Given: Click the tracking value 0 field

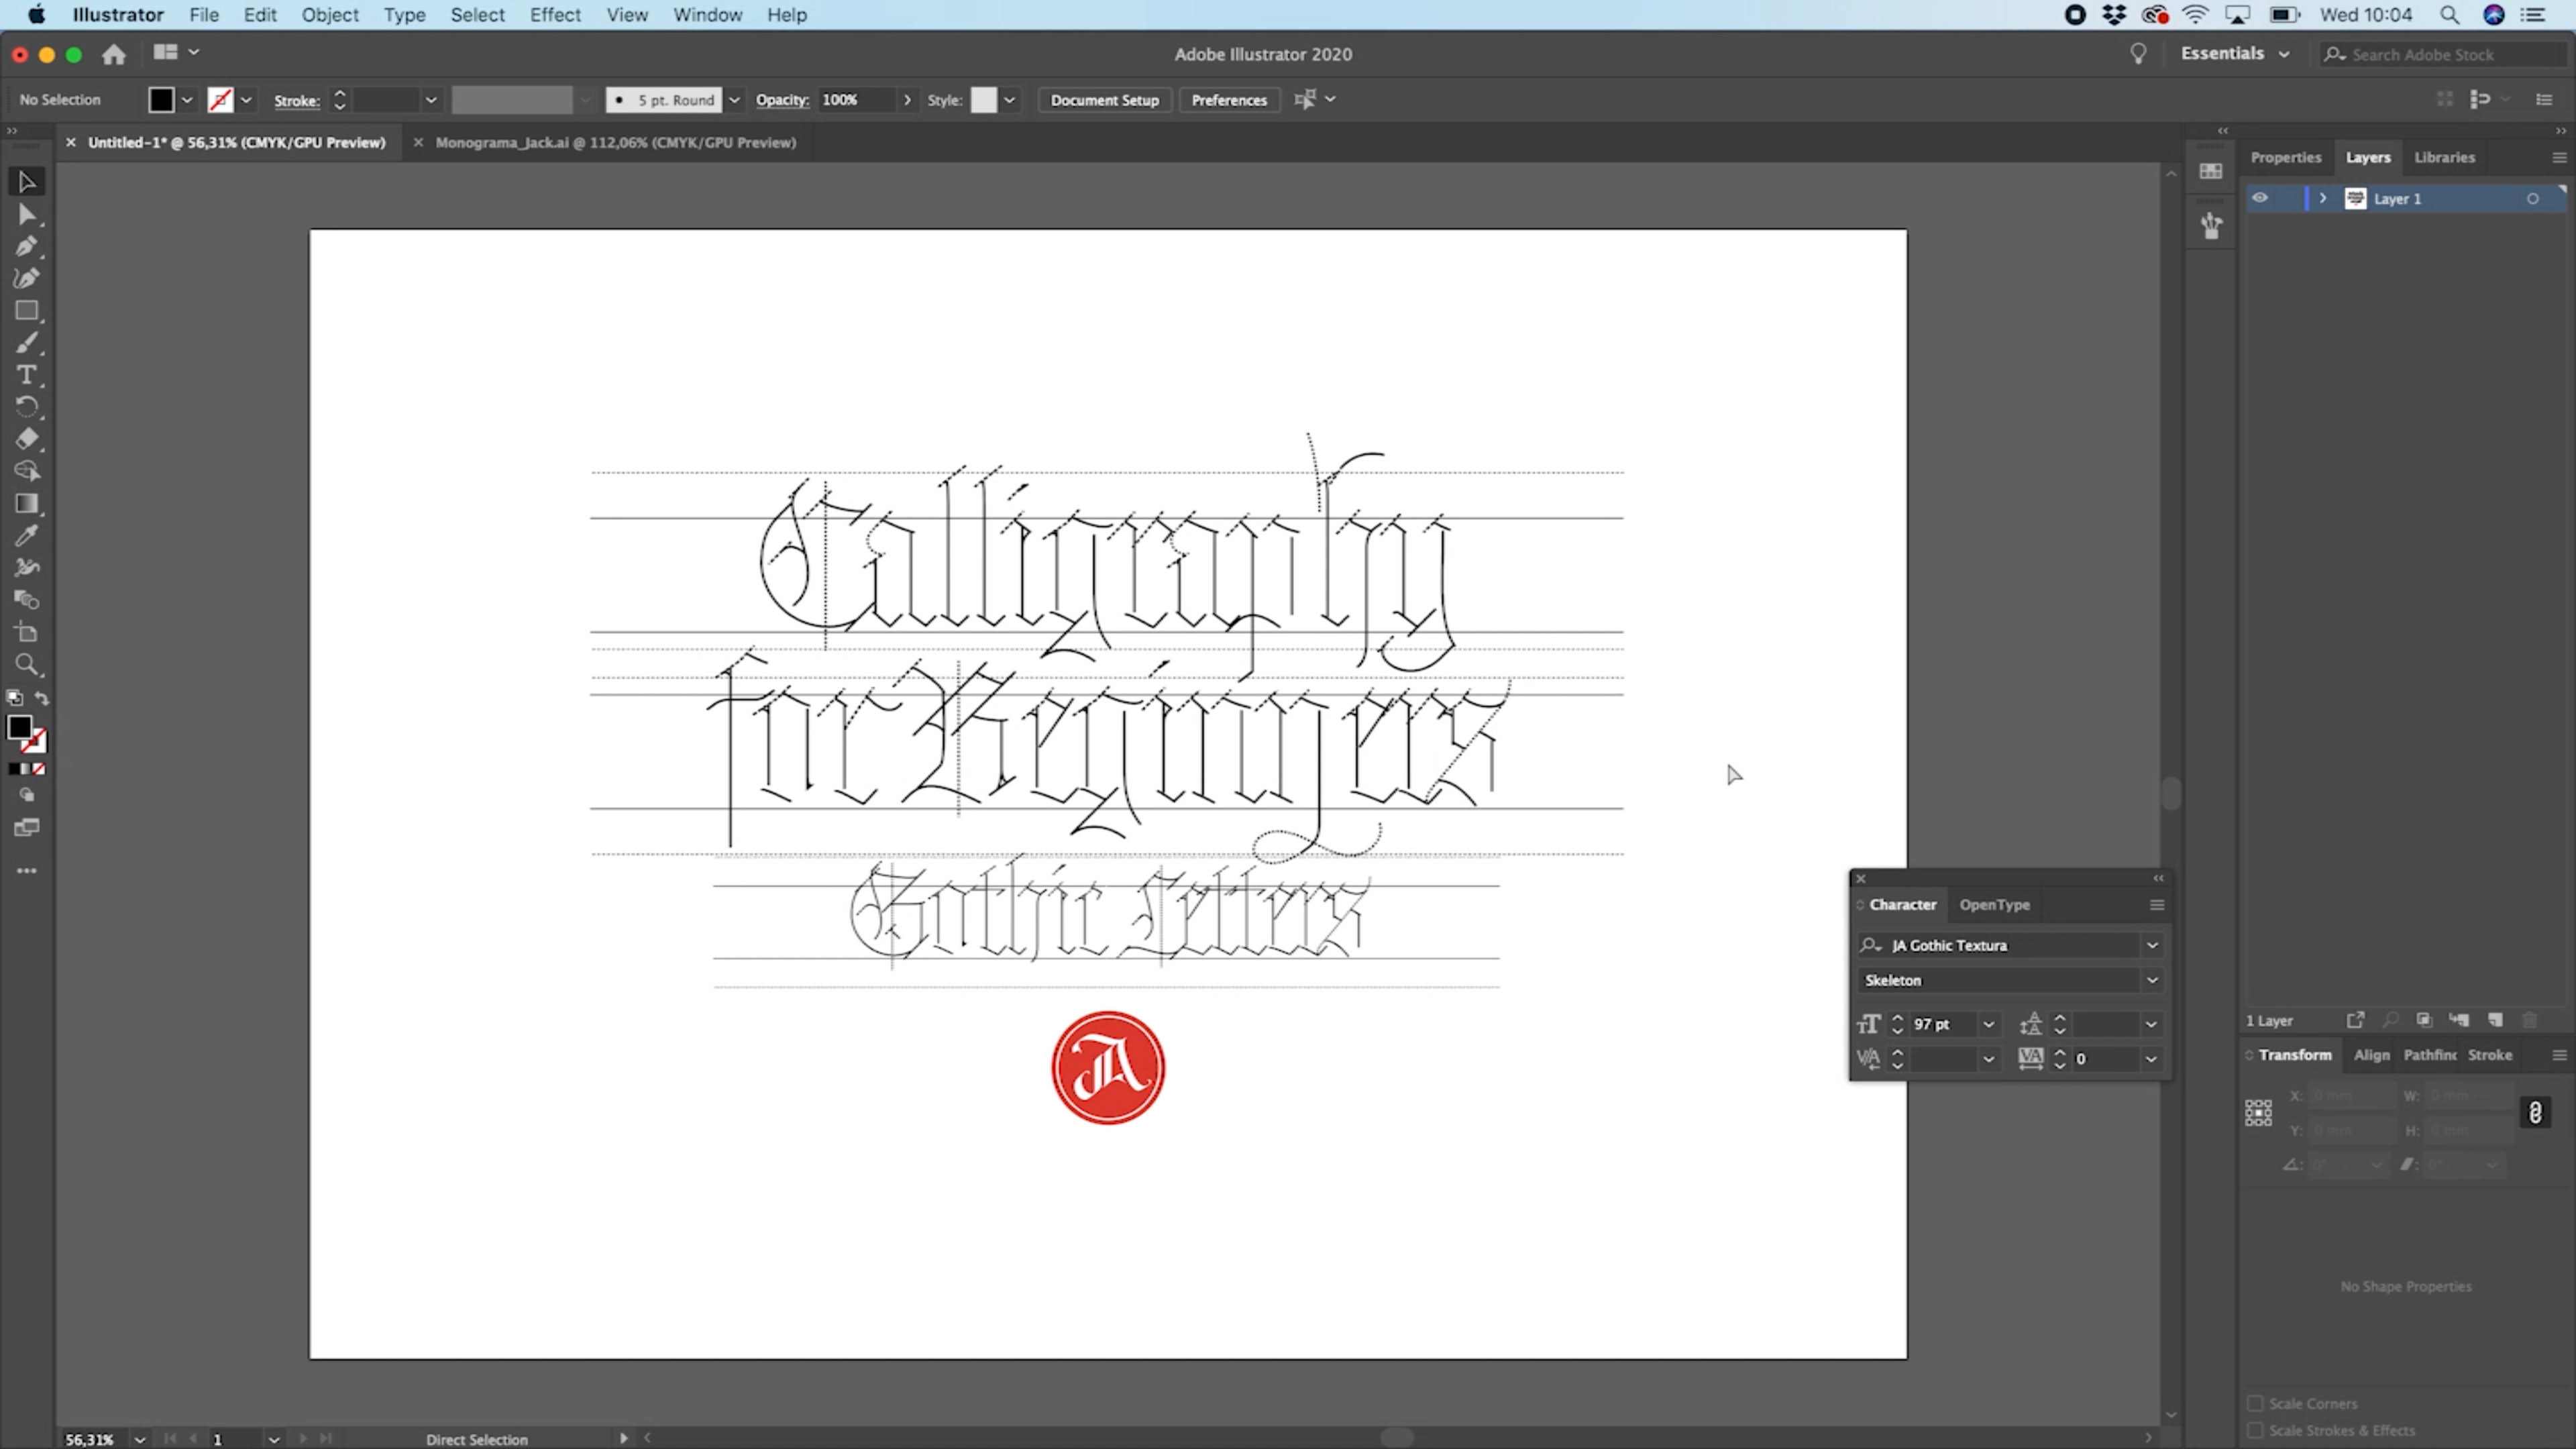Looking at the screenshot, I should pos(2106,1058).
